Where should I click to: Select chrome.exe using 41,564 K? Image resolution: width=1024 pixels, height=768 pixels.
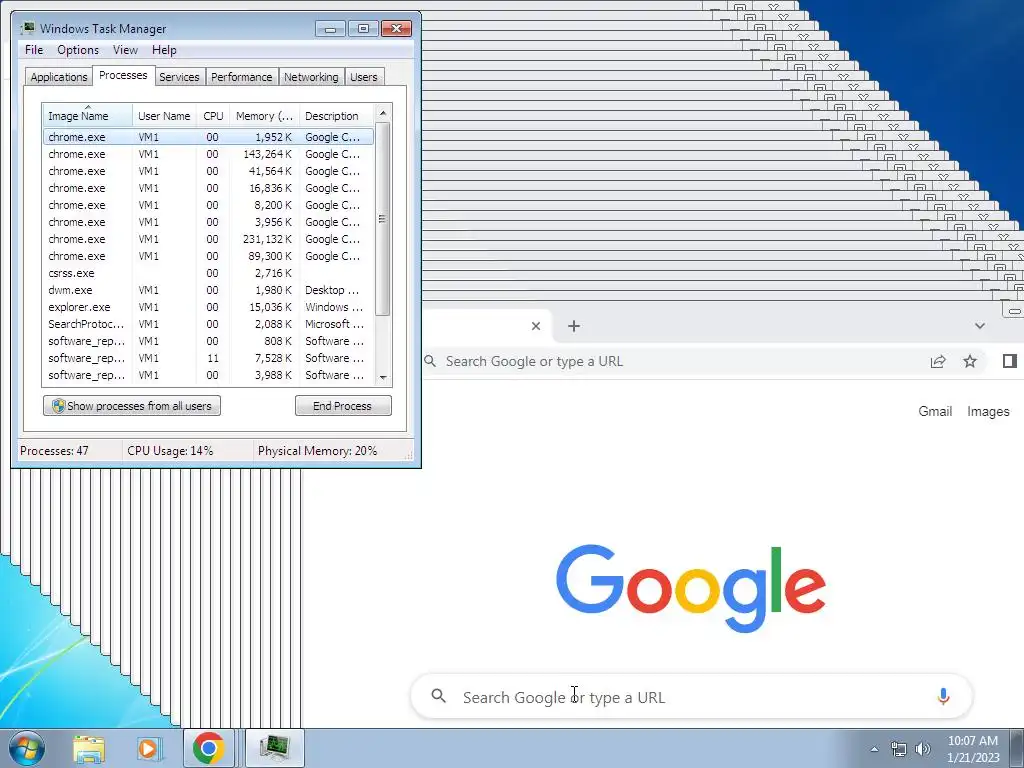tap(208, 171)
